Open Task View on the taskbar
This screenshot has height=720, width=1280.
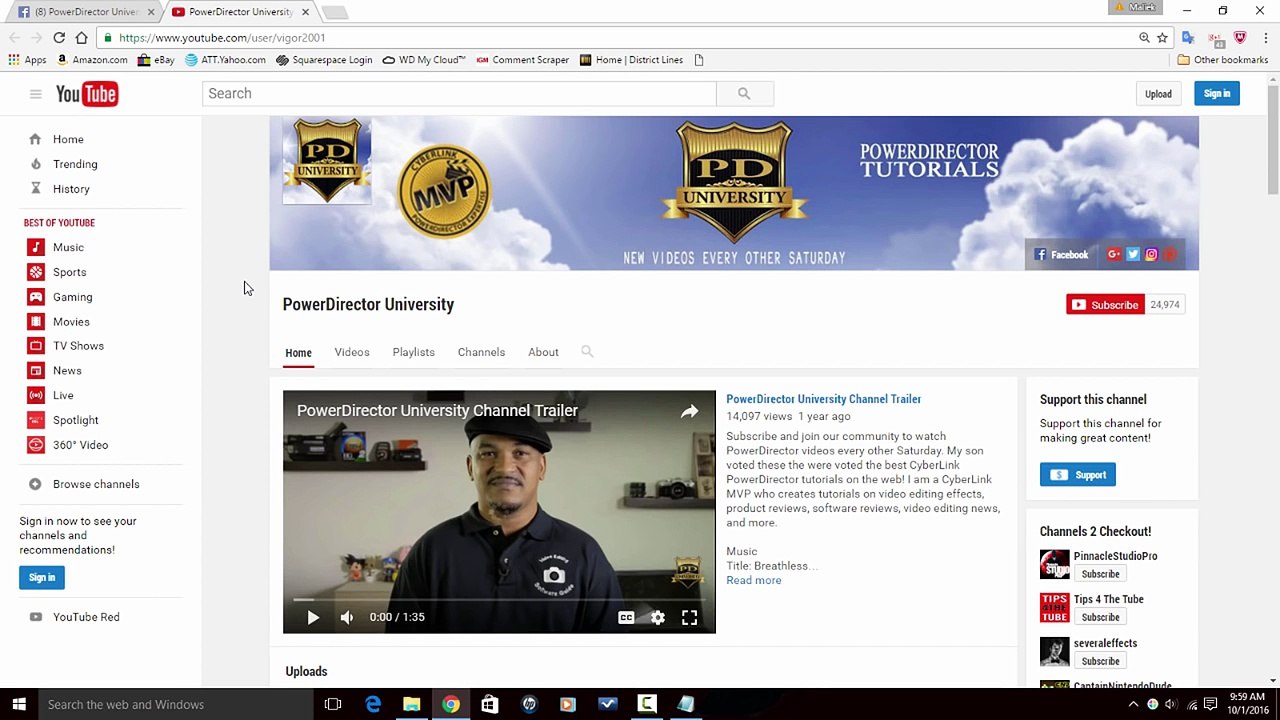[x=333, y=704]
